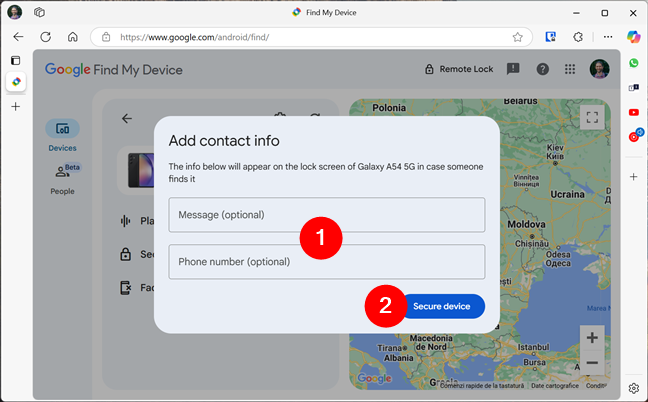Customize the sidebar with plus icon
Viewport: 648px width, 402px height.
[634, 177]
